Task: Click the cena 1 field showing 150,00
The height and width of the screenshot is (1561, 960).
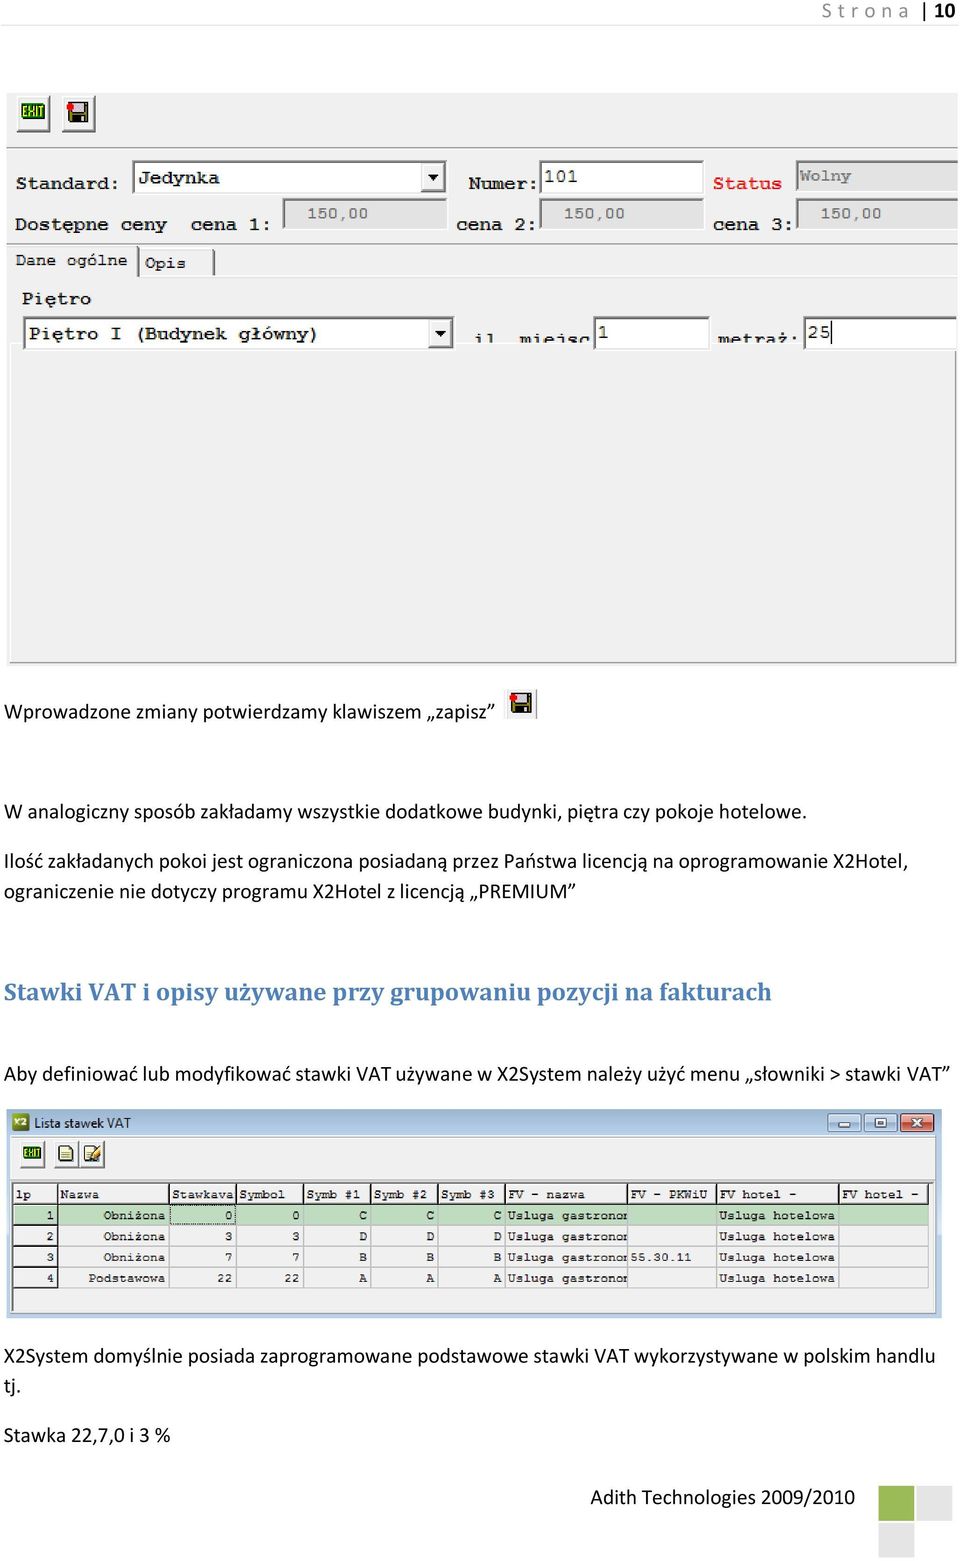Action: (x=365, y=214)
